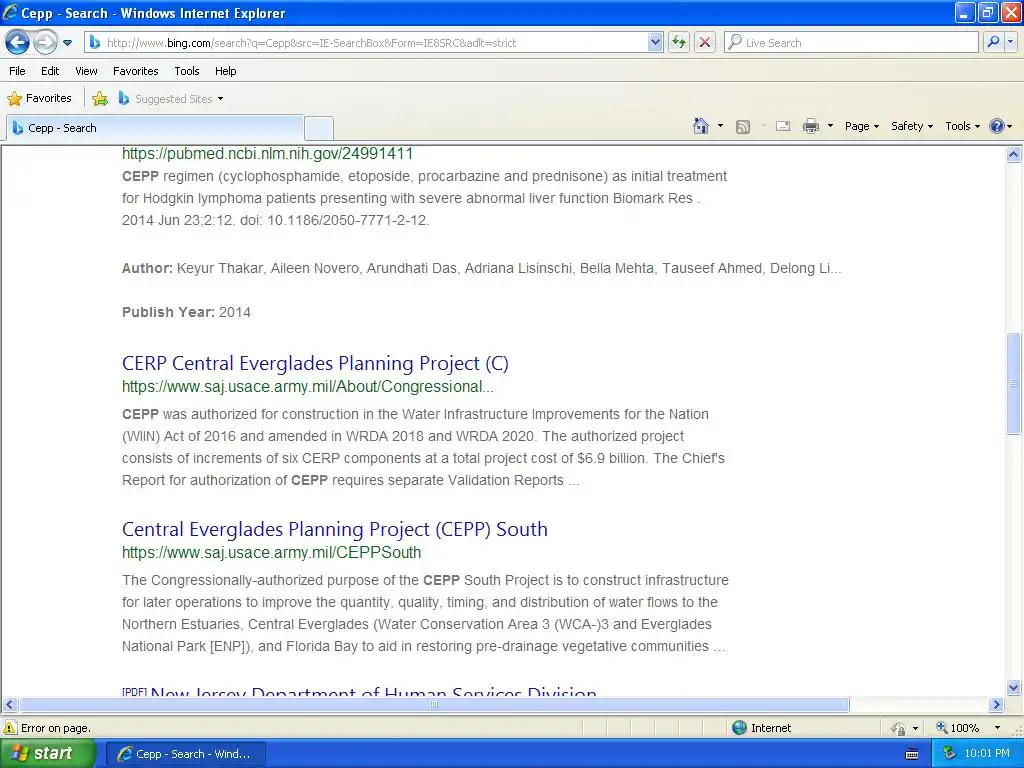Screen dimensions: 1024x768
Task: Click the Author: Keyur Thakar line
Action: (x=481, y=268)
